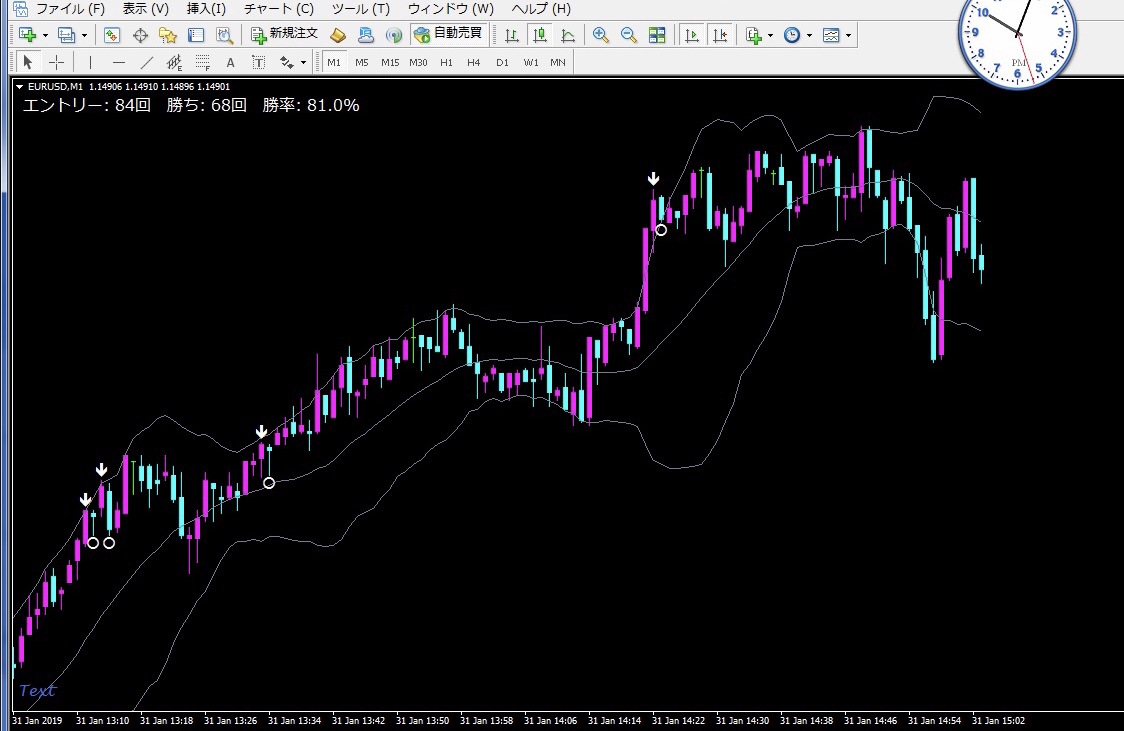Open the チャート (C) menu
Viewport: 1124px width, 731px height.
point(278,9)
